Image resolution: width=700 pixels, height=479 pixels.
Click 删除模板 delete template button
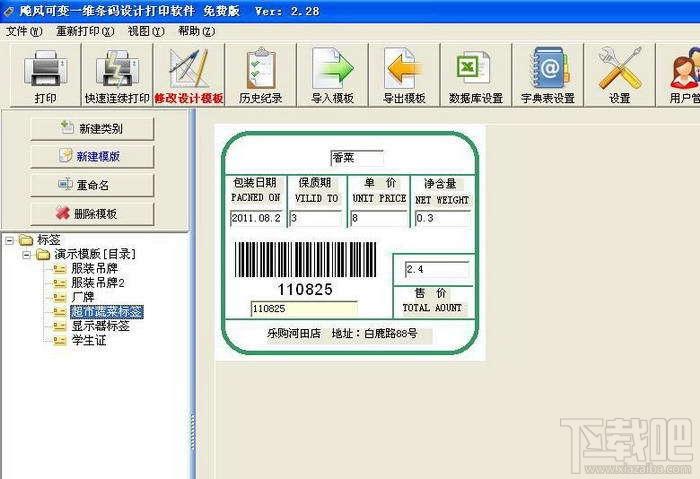click(92, 213)
